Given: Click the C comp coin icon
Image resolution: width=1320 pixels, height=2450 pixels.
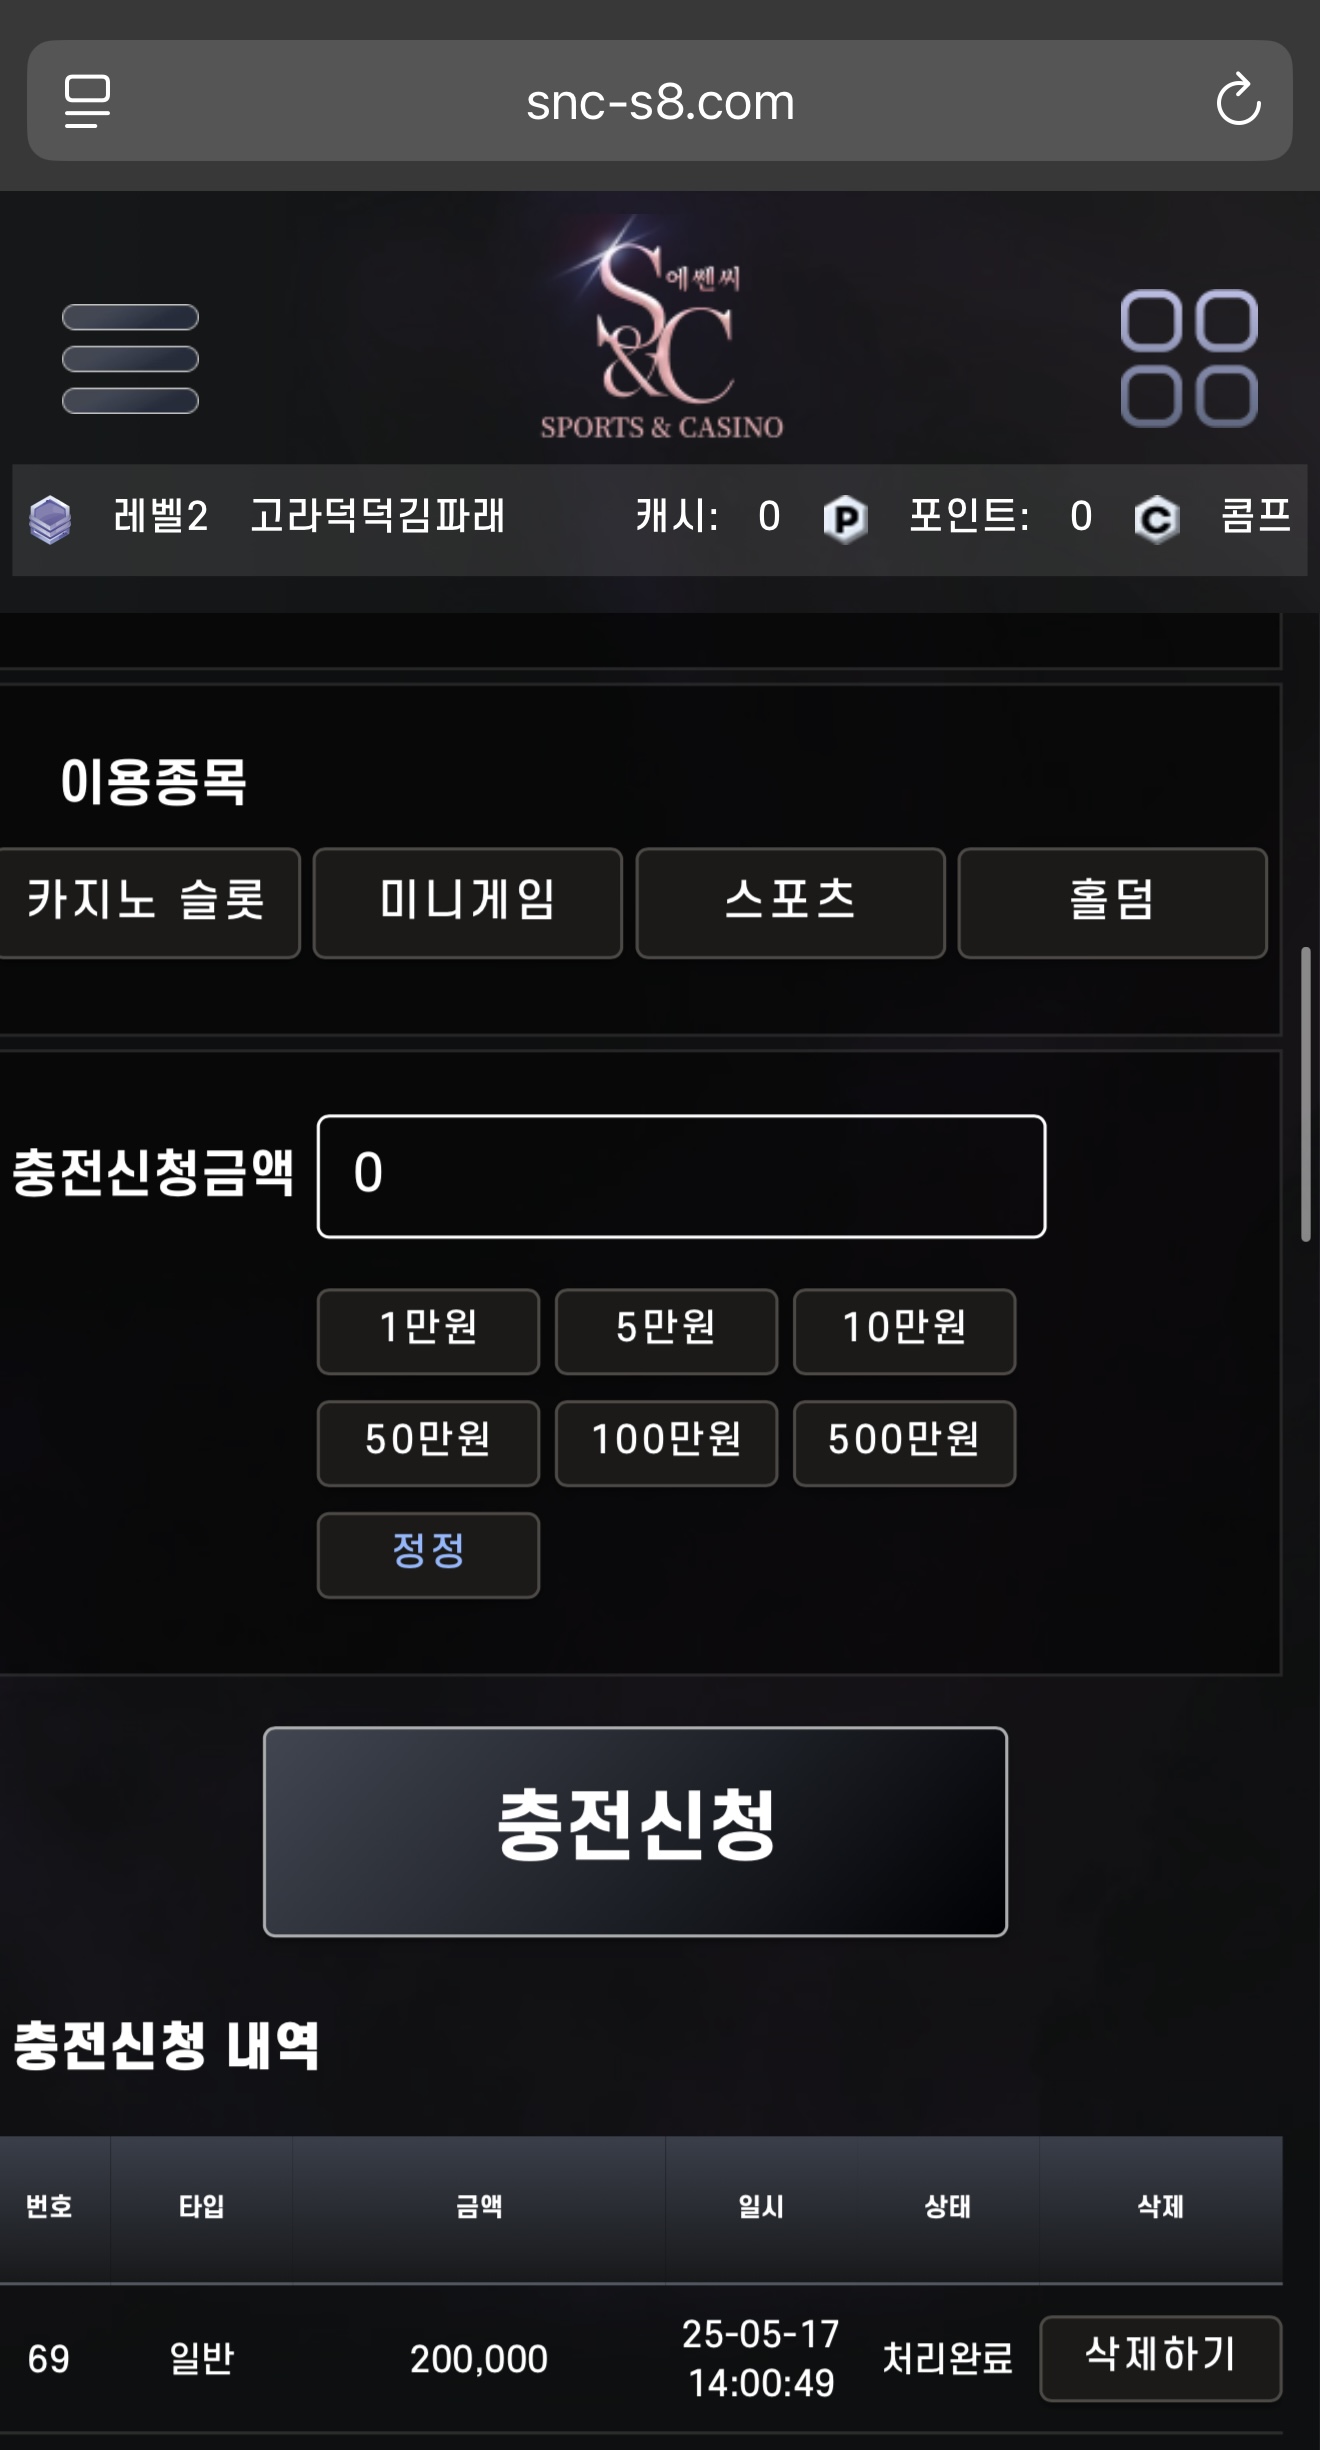Looking at the screenshot, I should 1157,518.
